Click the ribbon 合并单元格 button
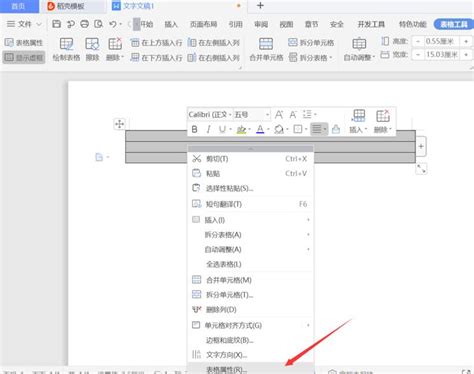474x374 pixels. click(x=266, y=49)
